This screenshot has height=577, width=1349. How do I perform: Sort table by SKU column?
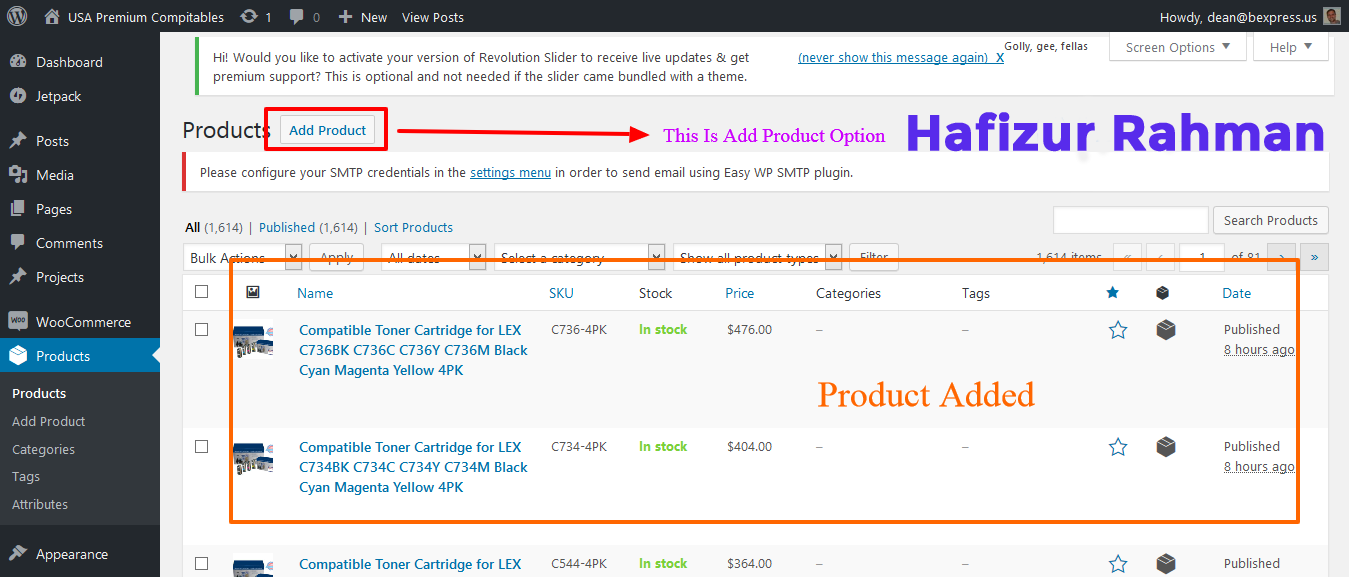pyautogui.click(x=561, y=293)
